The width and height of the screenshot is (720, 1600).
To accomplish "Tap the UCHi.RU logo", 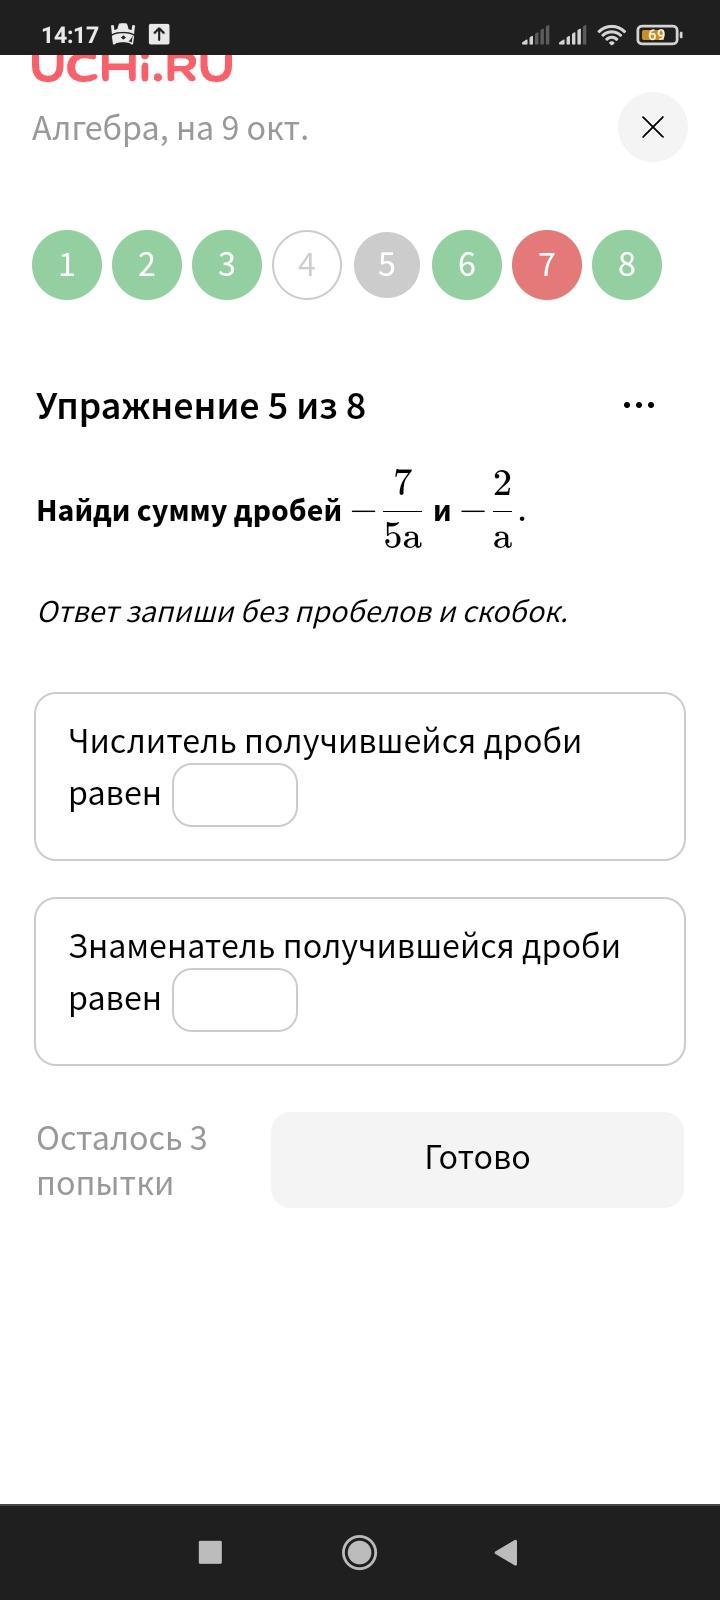I will tap(132, 68).
